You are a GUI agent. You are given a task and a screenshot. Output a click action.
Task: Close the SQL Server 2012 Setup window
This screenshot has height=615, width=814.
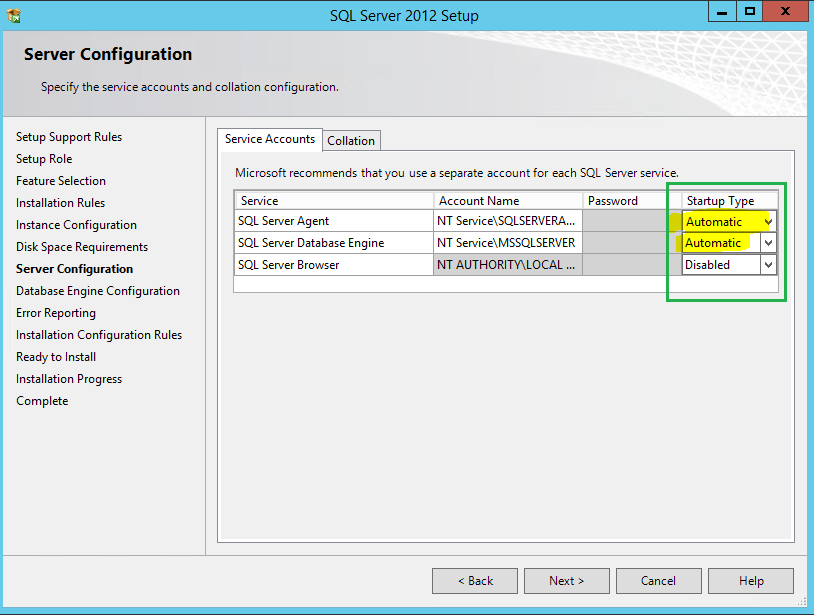click(x=785, y=11)
